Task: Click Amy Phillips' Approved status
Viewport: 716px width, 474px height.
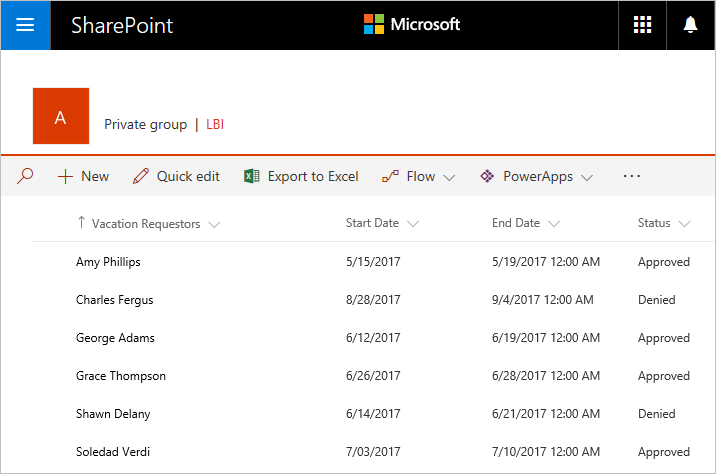Action: (x=663, y=262)
